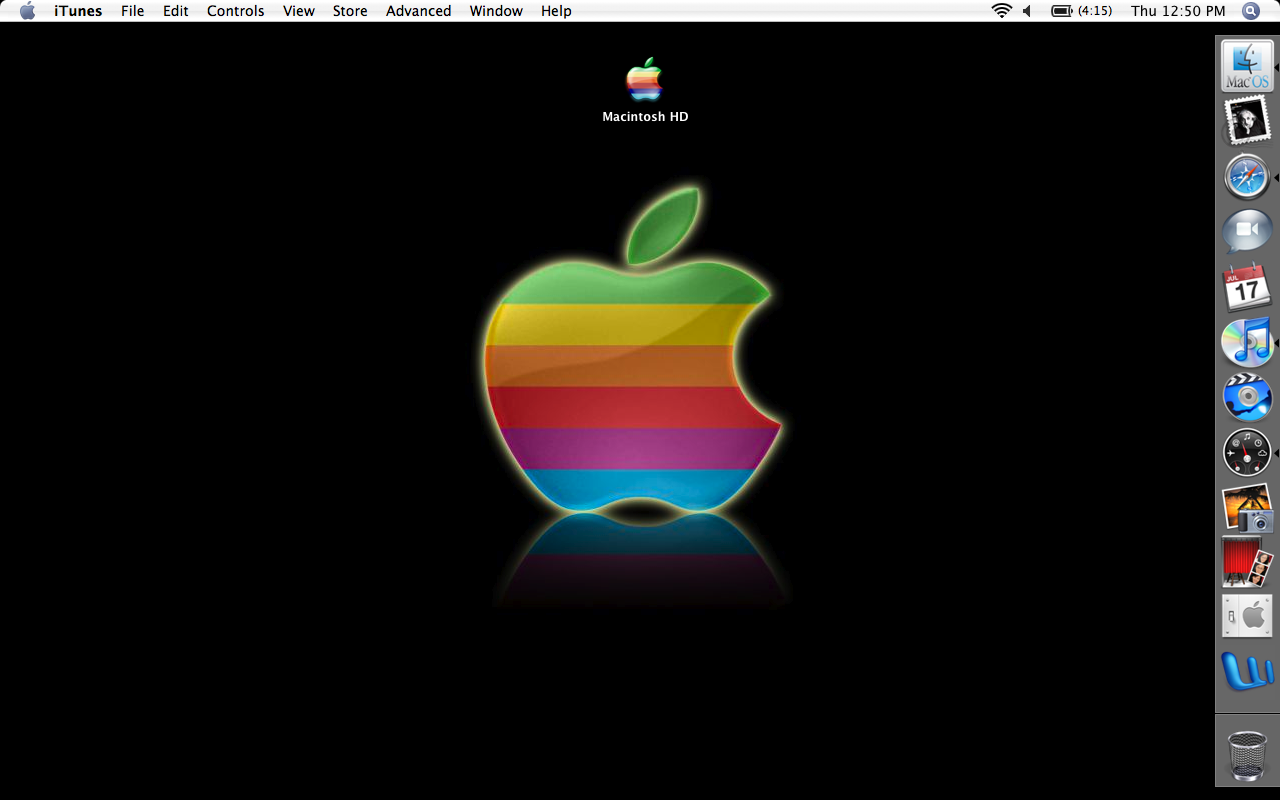The height and width of the screenshot is (800, 1280).
Task: Switch to iTunes in the dock
Action: (x=1247, y=342)
